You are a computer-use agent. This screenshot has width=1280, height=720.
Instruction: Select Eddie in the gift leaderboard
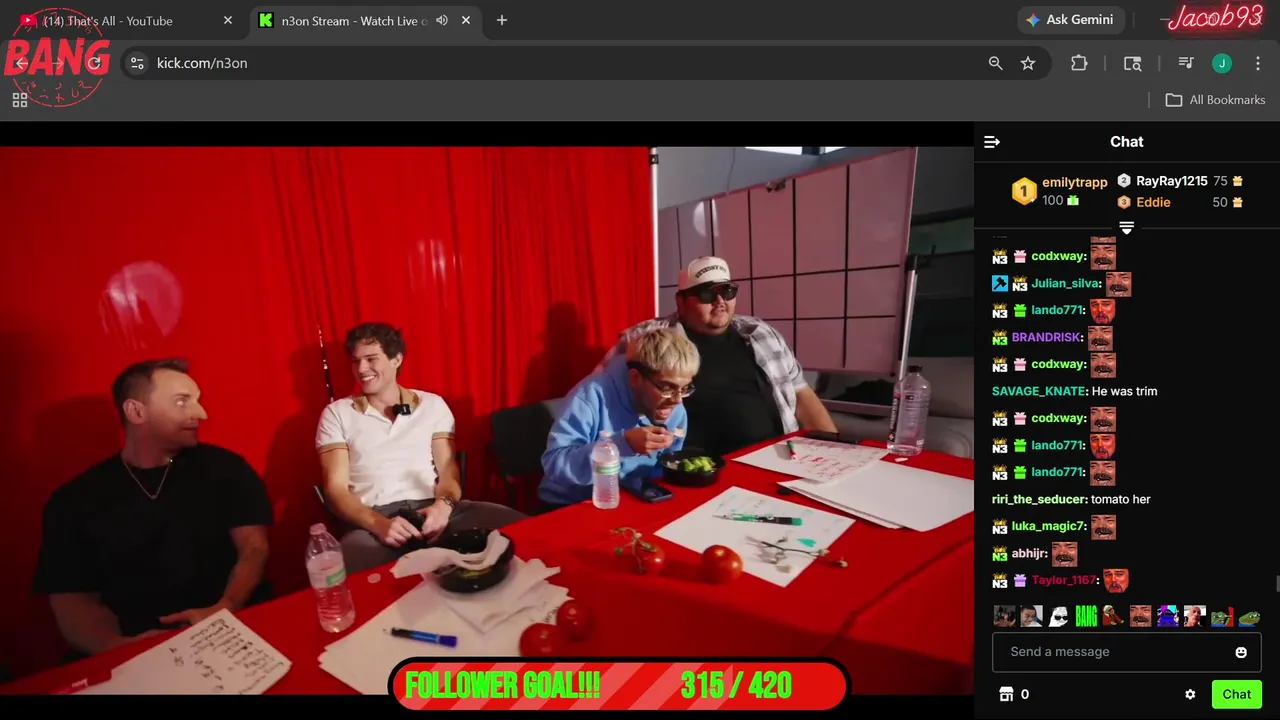(x=1180, y=202)
